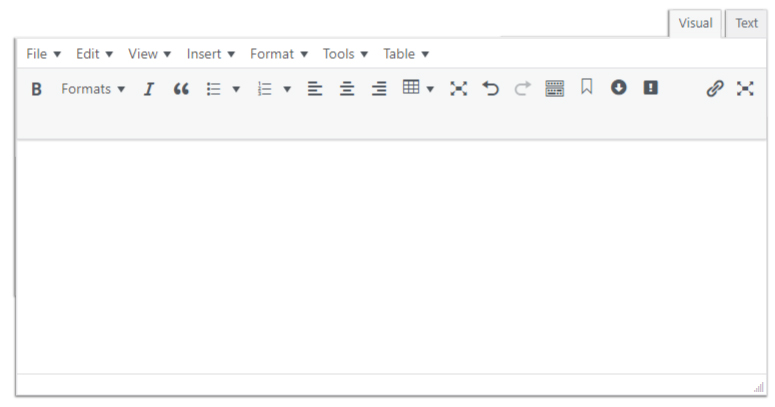The width and height of the screenshot is (775, 407).
Task: Open the Formats dropdown
Action: point(93,89)
